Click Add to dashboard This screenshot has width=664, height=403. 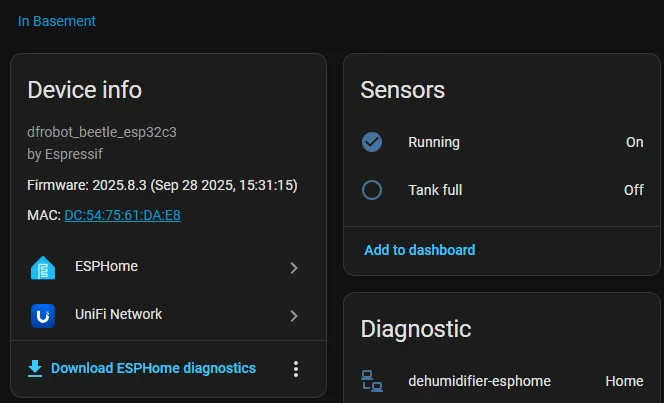[419, 250]
